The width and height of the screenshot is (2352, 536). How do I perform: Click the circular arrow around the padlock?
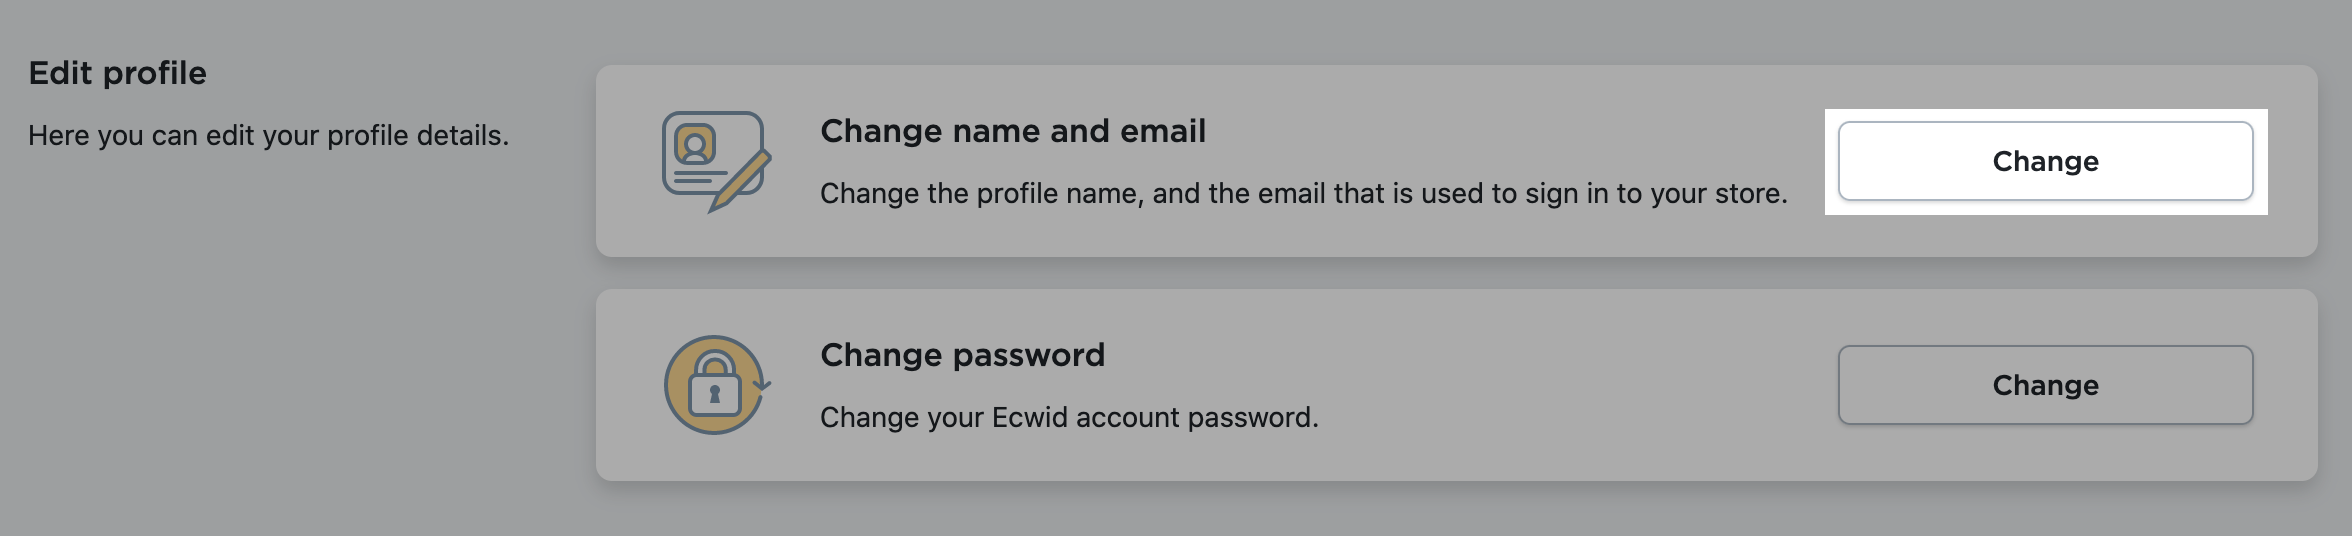pyautogui.click(x=761, y=384)
